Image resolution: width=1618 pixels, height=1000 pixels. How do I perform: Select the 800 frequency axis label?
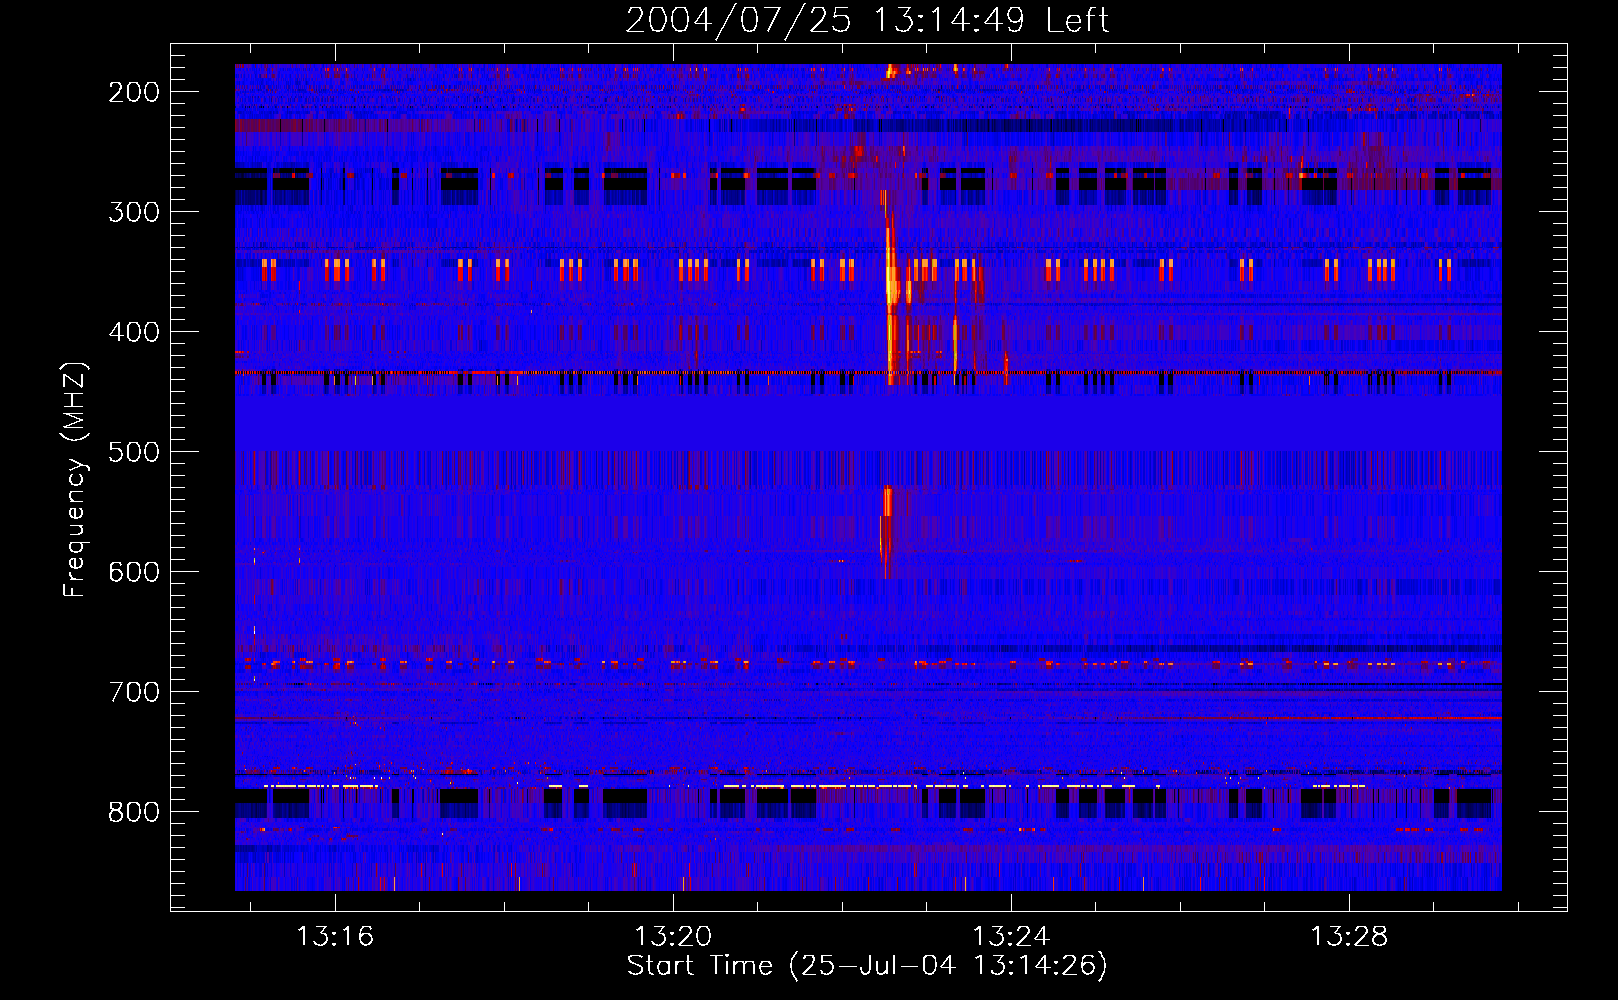(134, 812)
